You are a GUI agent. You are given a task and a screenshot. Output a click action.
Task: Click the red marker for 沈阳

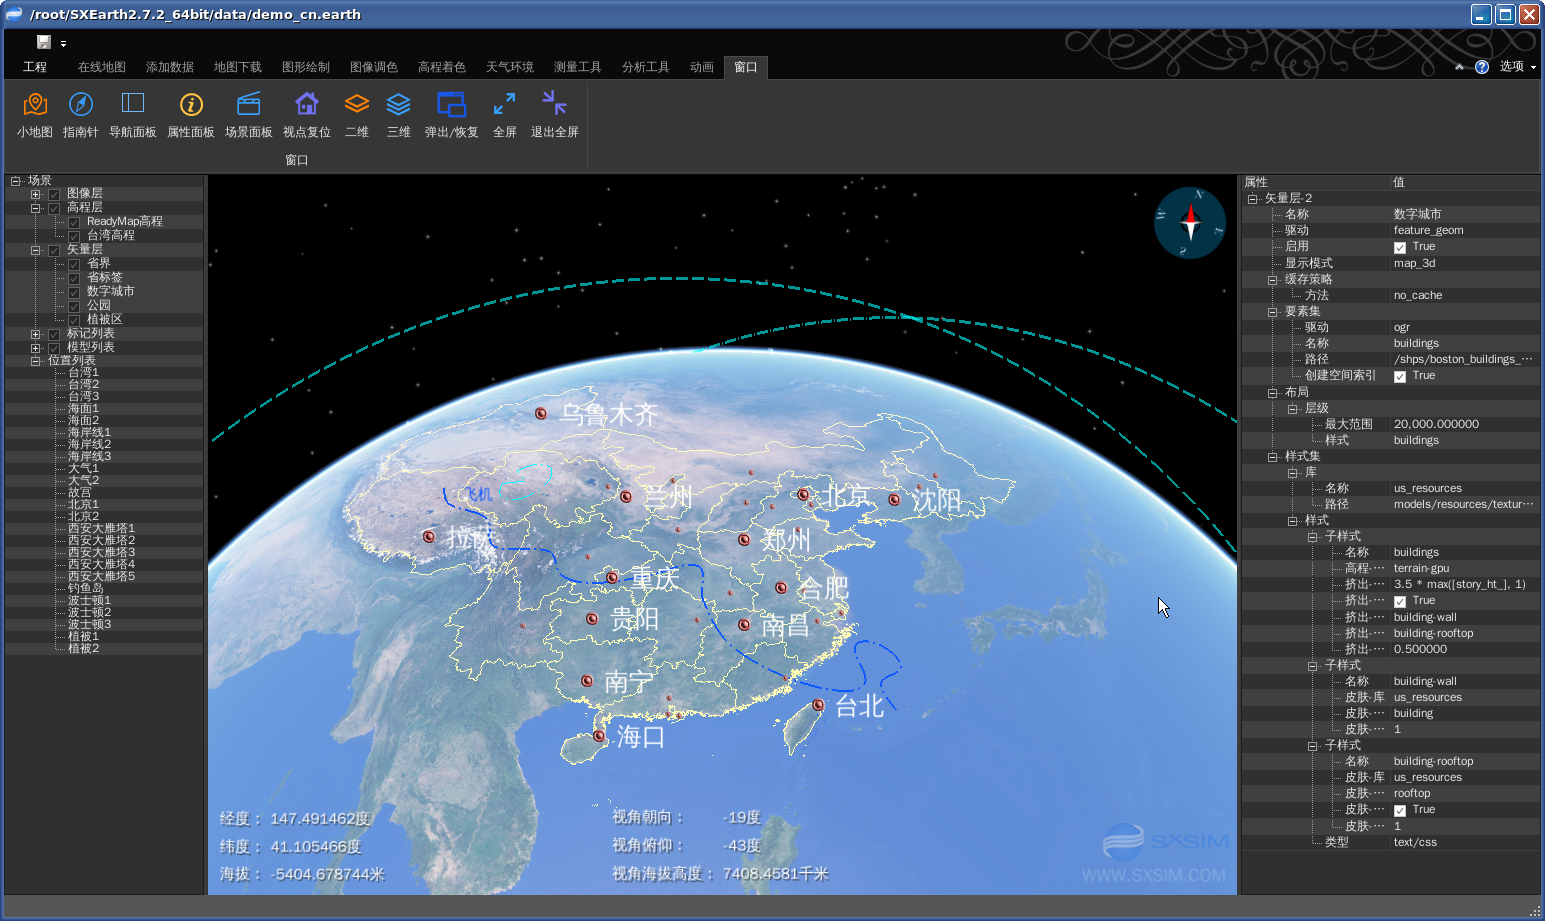pos(894,499)
